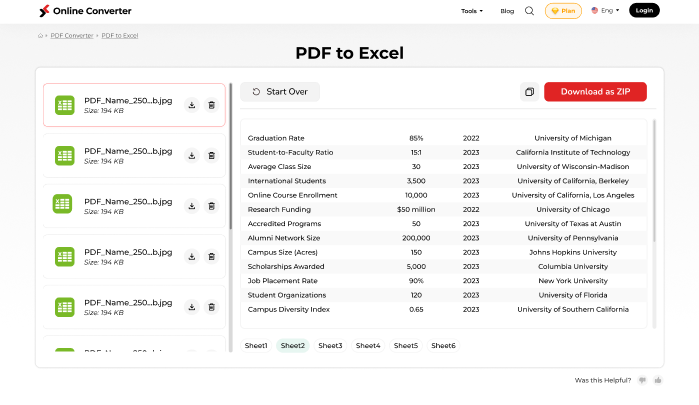Go to PDF Converter breadcrumb link

(x=71, y=35)
